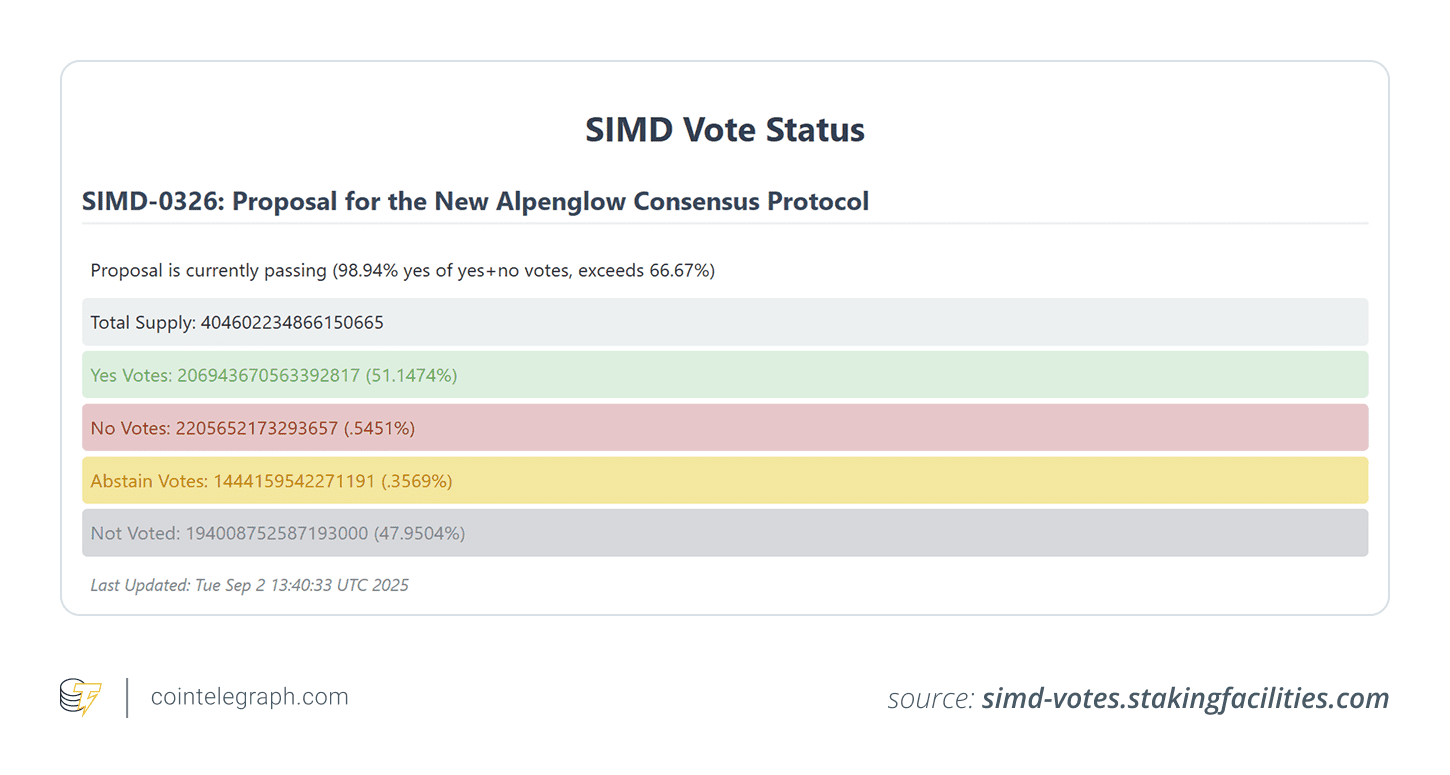Viewport: 1450px width, 775px height.
Task: Click the Last Updated timestamp
Action: 249,585
